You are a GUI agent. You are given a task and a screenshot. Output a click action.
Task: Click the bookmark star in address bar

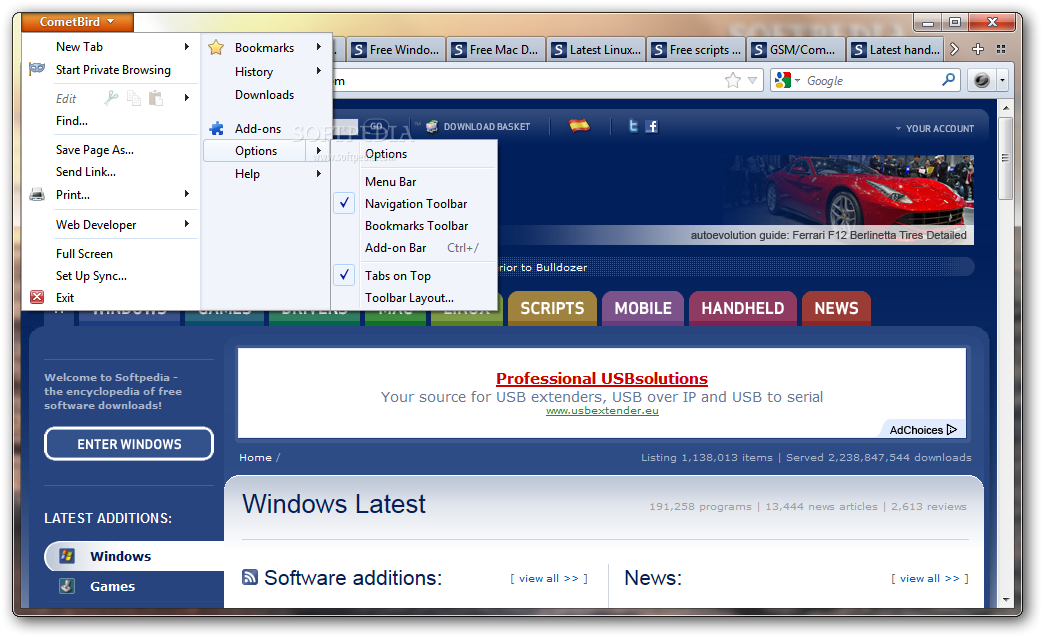(732, 80)
